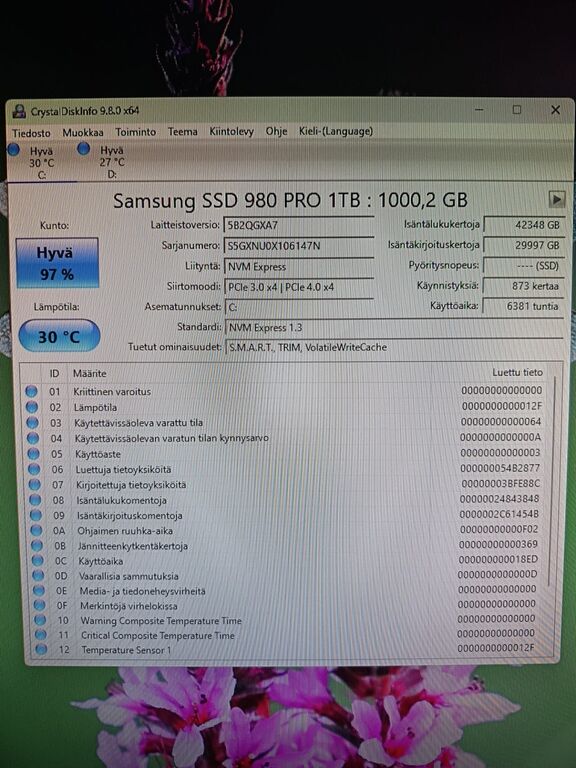Click the Hyvä 97 % health status button

(x=57, y=263)
